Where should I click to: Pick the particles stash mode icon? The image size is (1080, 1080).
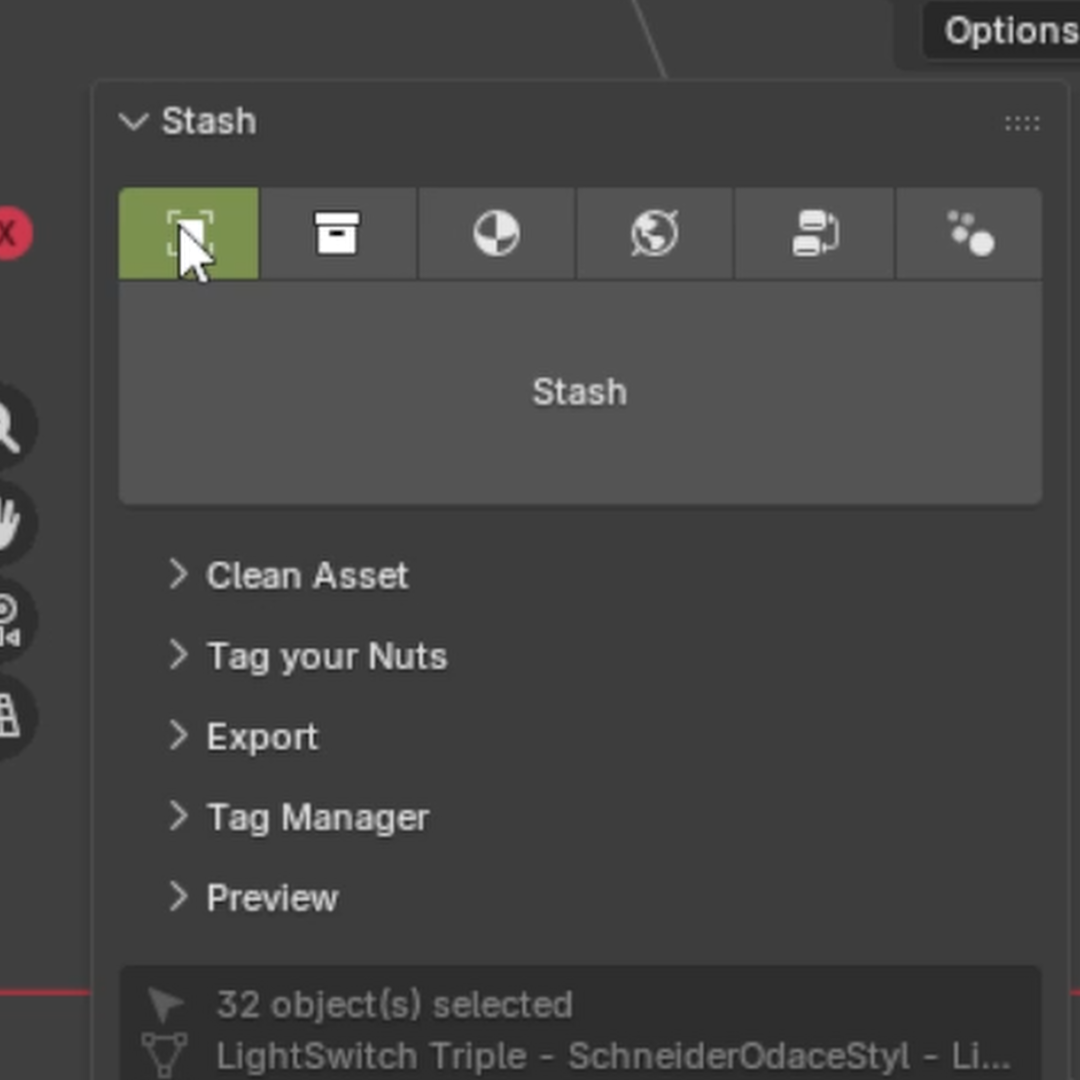click(x=970, y=233)
